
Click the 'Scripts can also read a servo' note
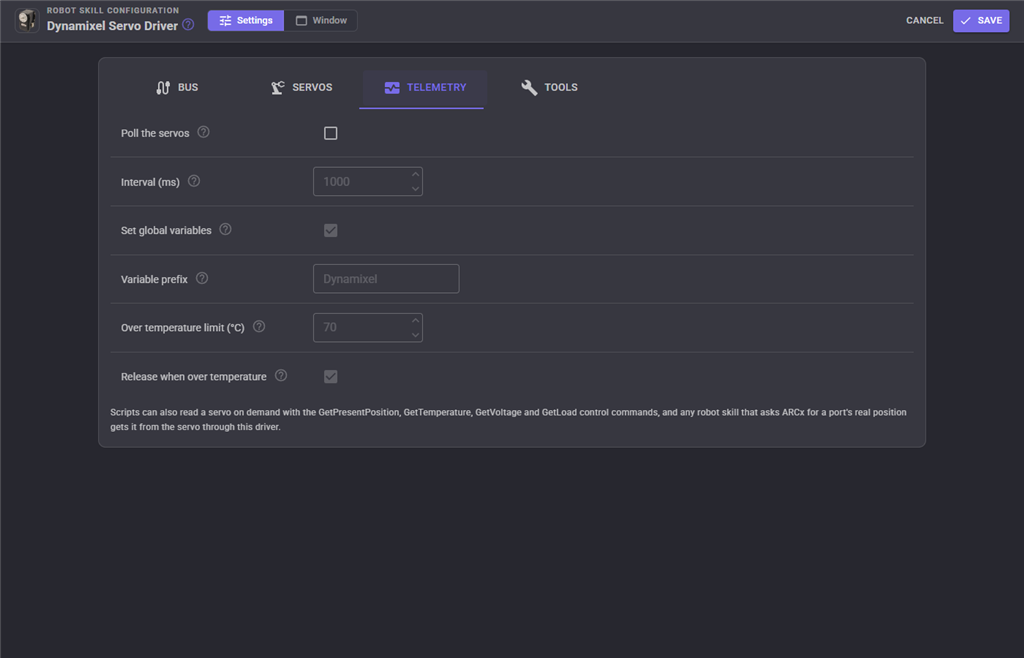[508, 420]
